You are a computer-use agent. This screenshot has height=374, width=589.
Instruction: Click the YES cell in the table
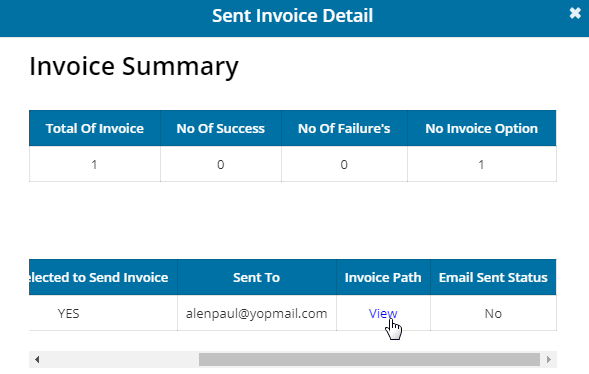(68, 313)
